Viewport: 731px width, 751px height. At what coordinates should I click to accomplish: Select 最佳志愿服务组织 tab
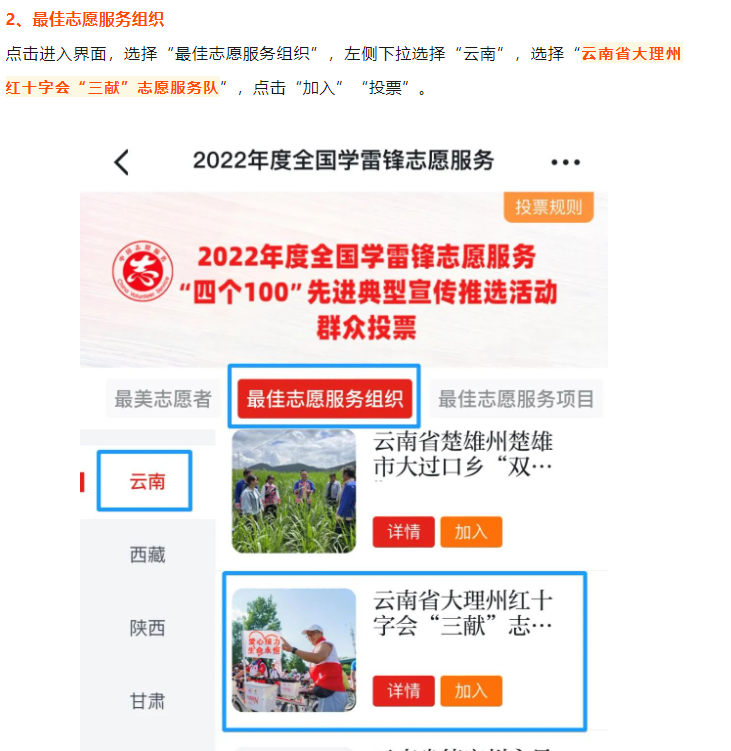(325, 398)
